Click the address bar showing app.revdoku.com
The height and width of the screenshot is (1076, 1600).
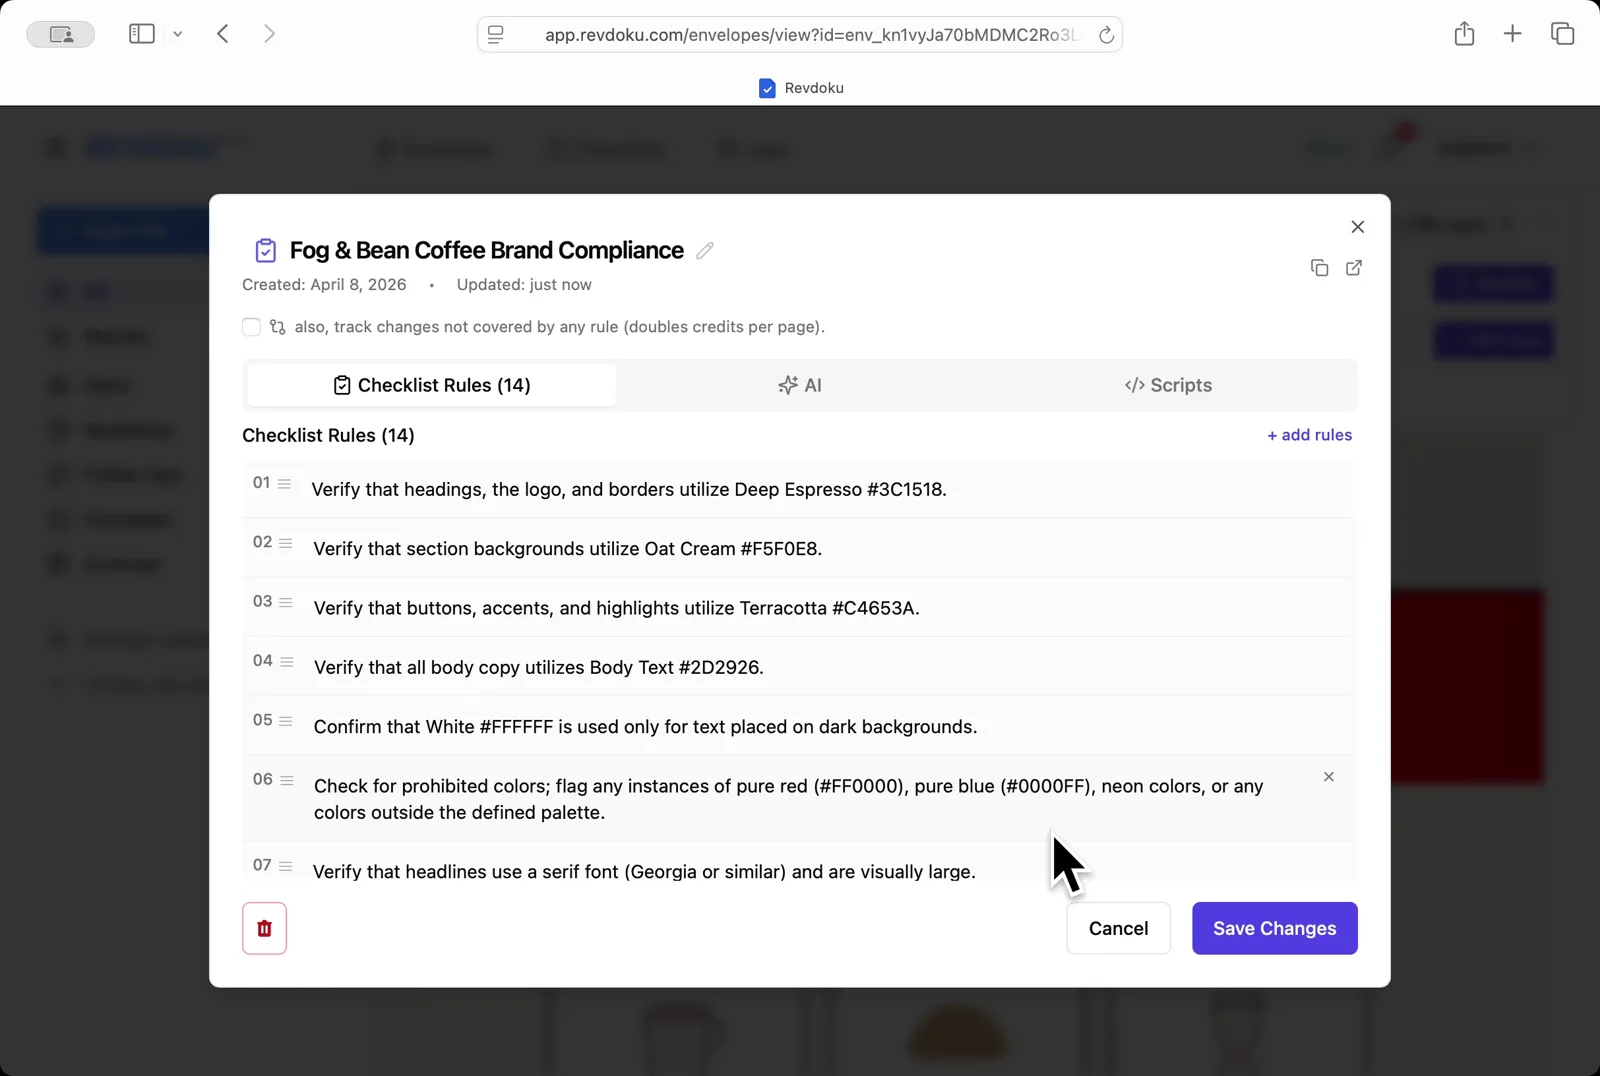[800, 34]
